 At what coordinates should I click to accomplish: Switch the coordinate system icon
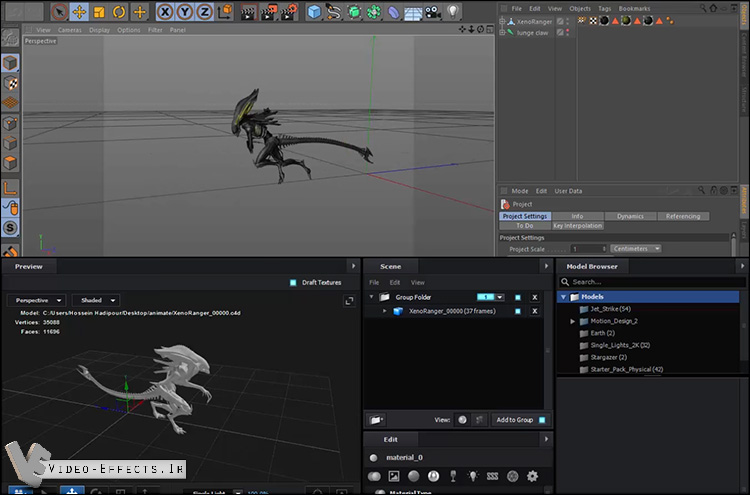coord(225,12)
